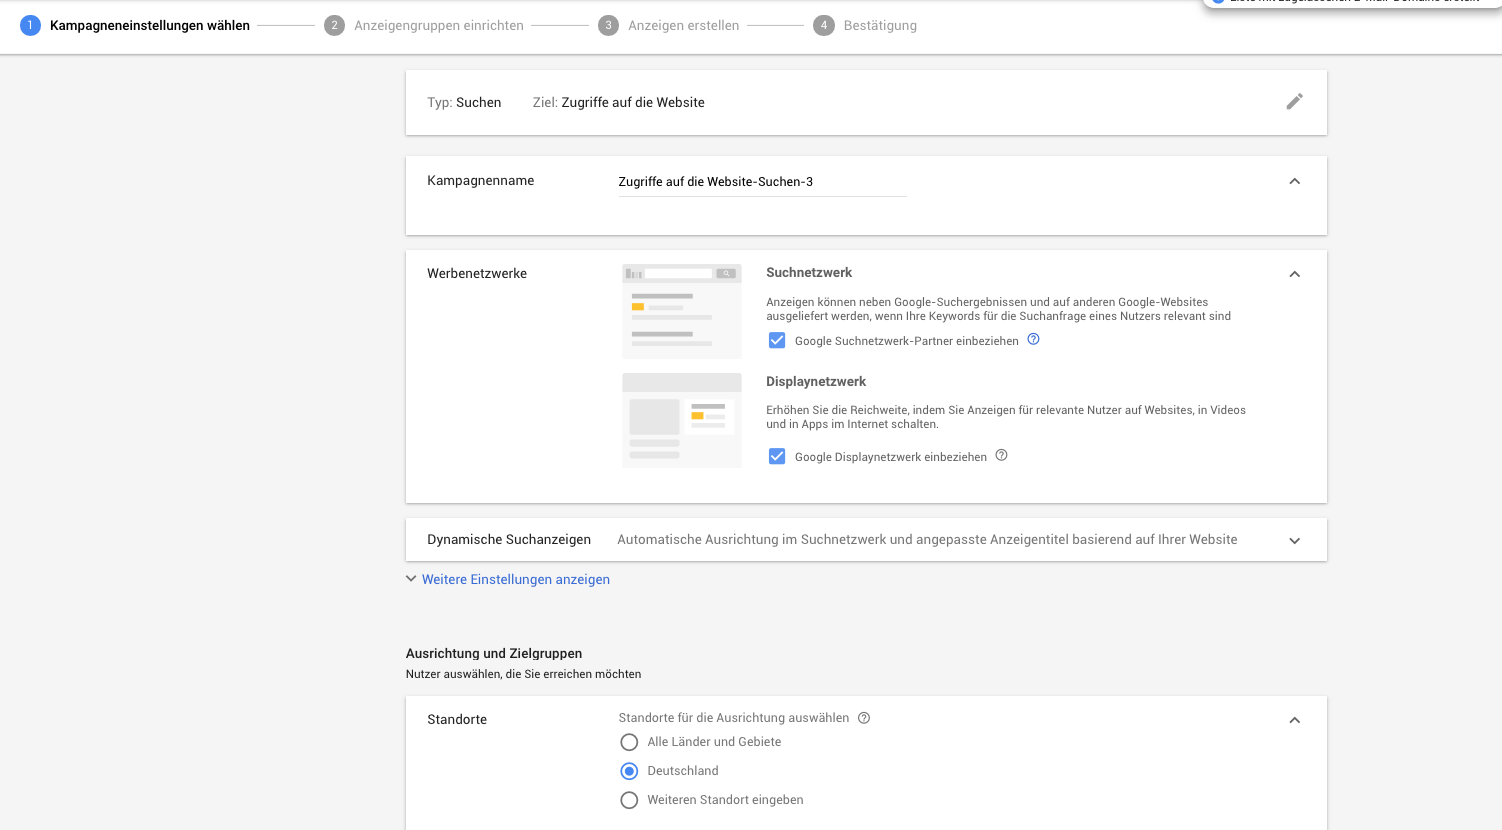The width and height of the screenshot is (1502, 830).
Task: Click help icon next to Standorte für die Ausrichtung
Action: point(864,718)
